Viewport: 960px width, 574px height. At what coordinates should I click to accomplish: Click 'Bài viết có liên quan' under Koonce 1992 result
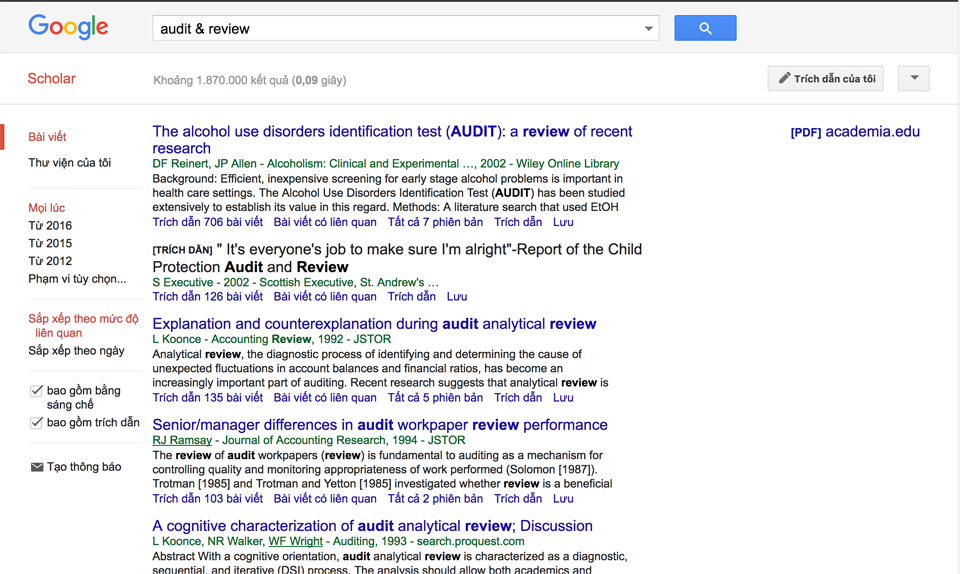325,398
